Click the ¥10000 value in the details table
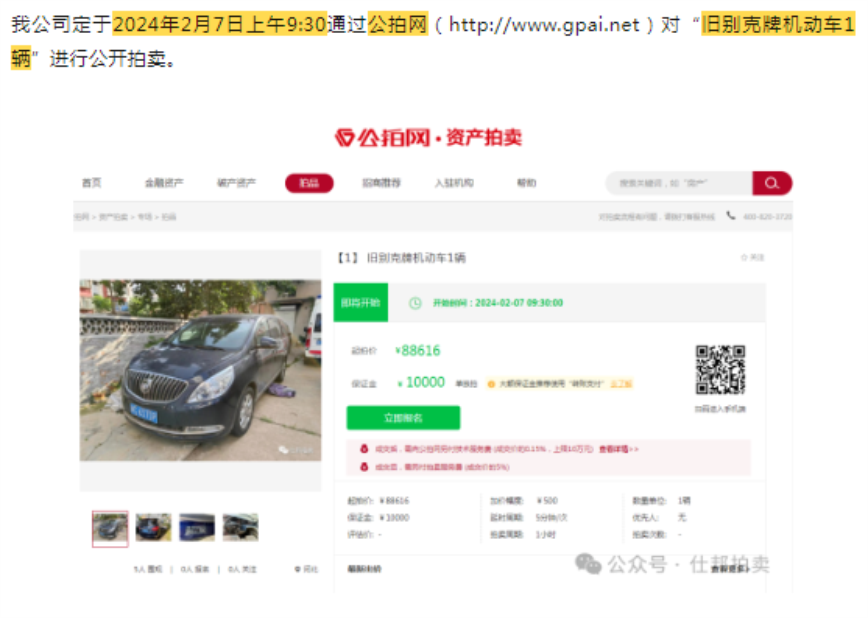Screen dimensions: 868x618 [395, 518]
